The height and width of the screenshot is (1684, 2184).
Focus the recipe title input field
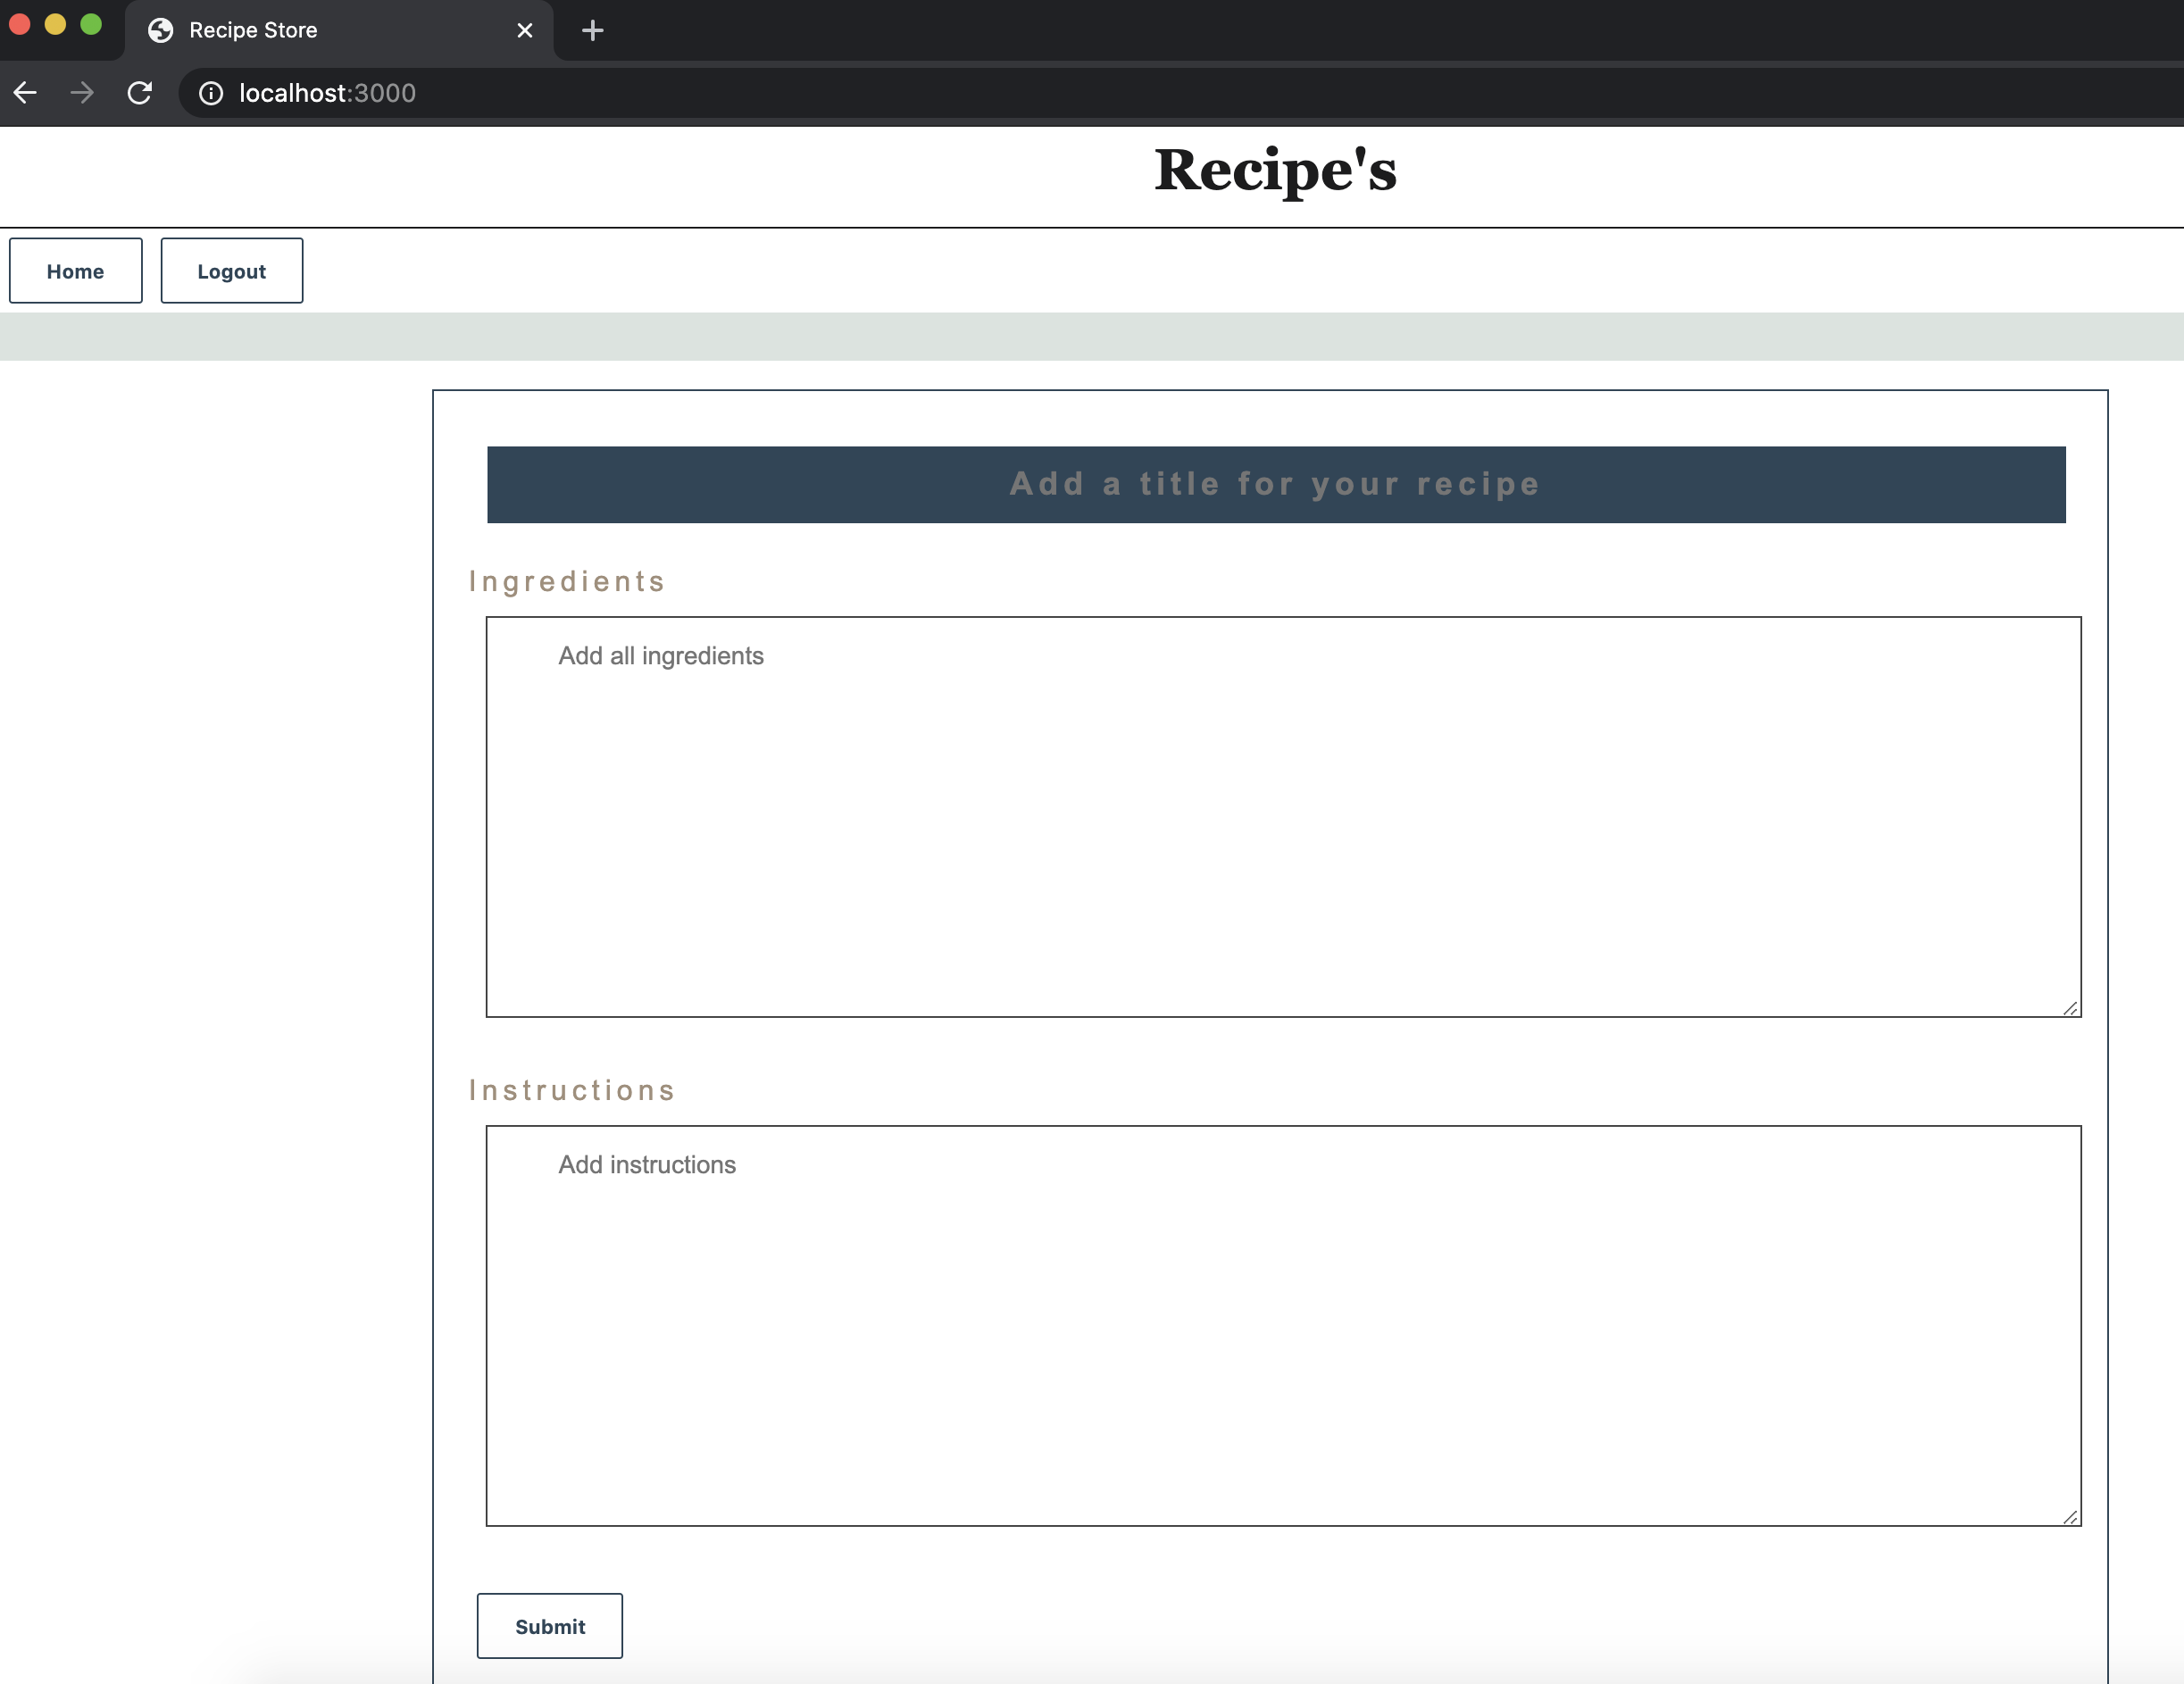1275,484
